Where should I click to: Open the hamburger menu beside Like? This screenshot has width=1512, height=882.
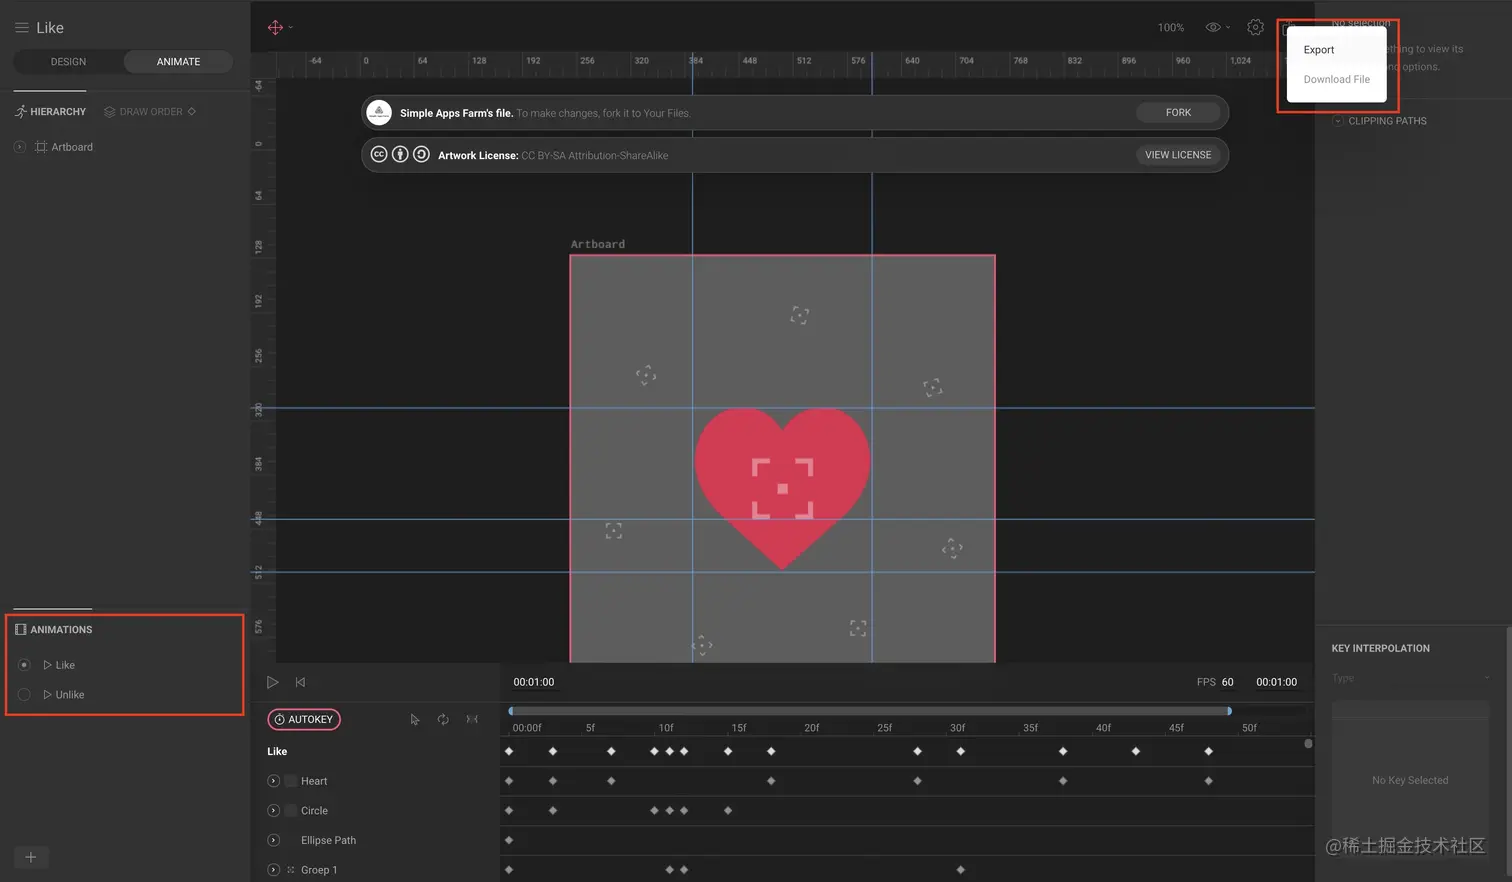click(x=21, y=28)
